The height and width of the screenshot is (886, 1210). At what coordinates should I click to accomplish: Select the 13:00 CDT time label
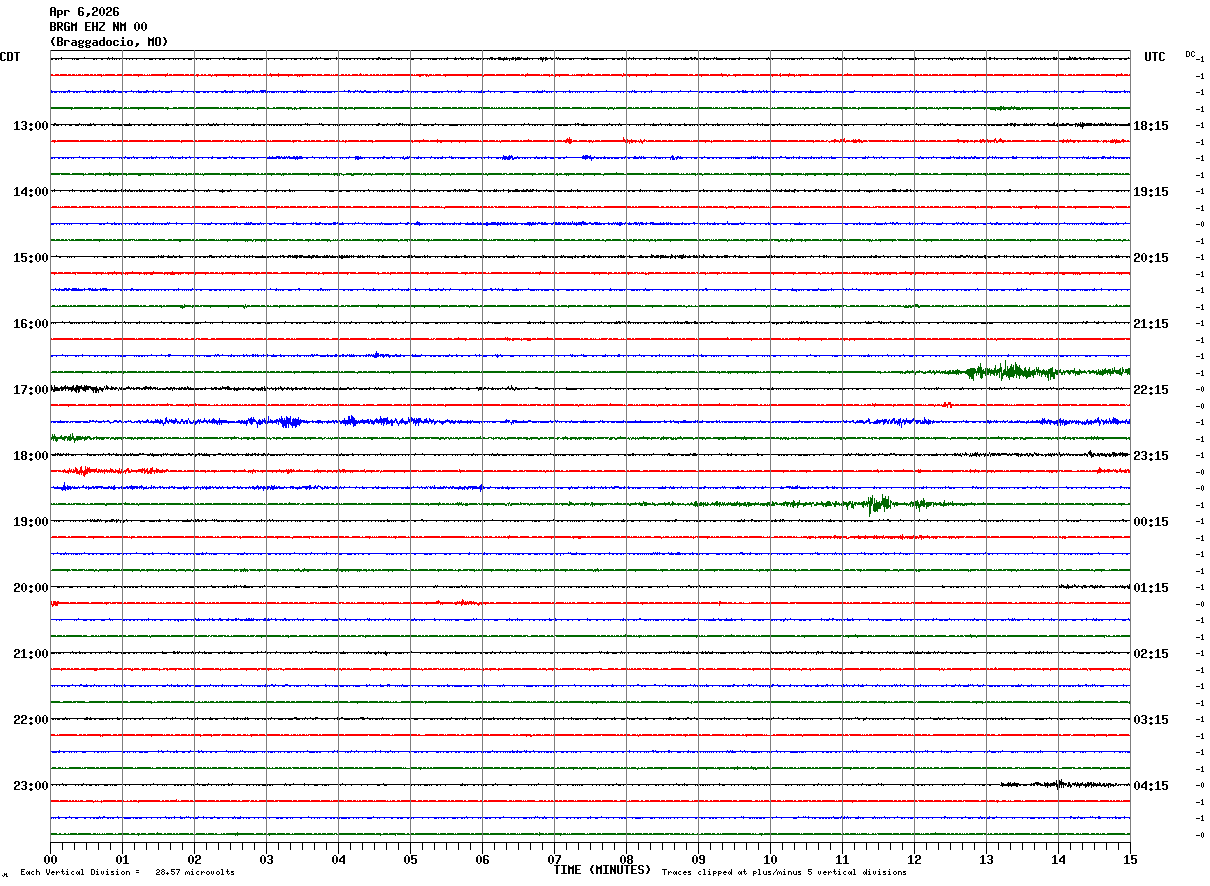30,126
